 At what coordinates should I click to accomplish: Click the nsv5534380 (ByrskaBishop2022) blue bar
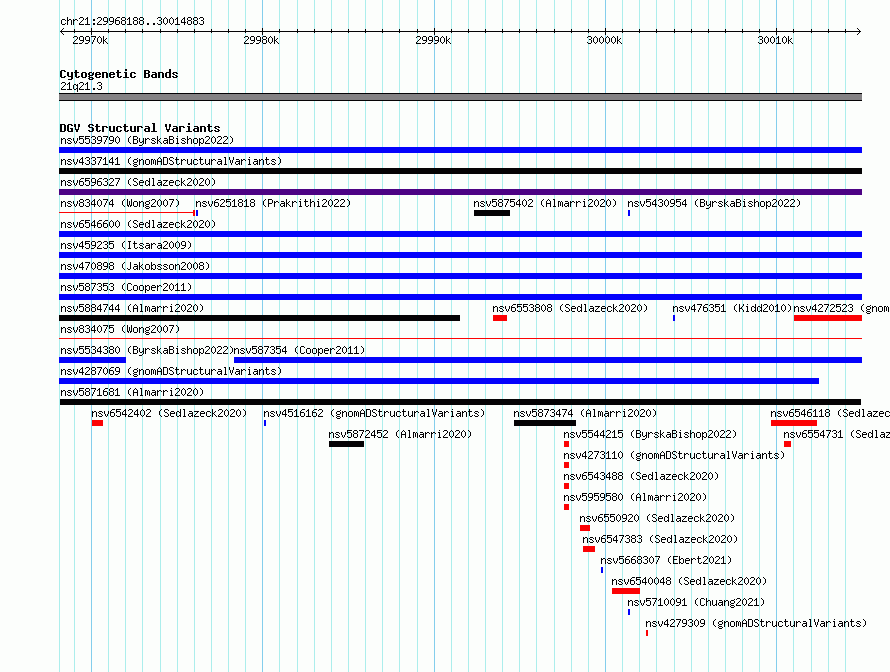93,360
